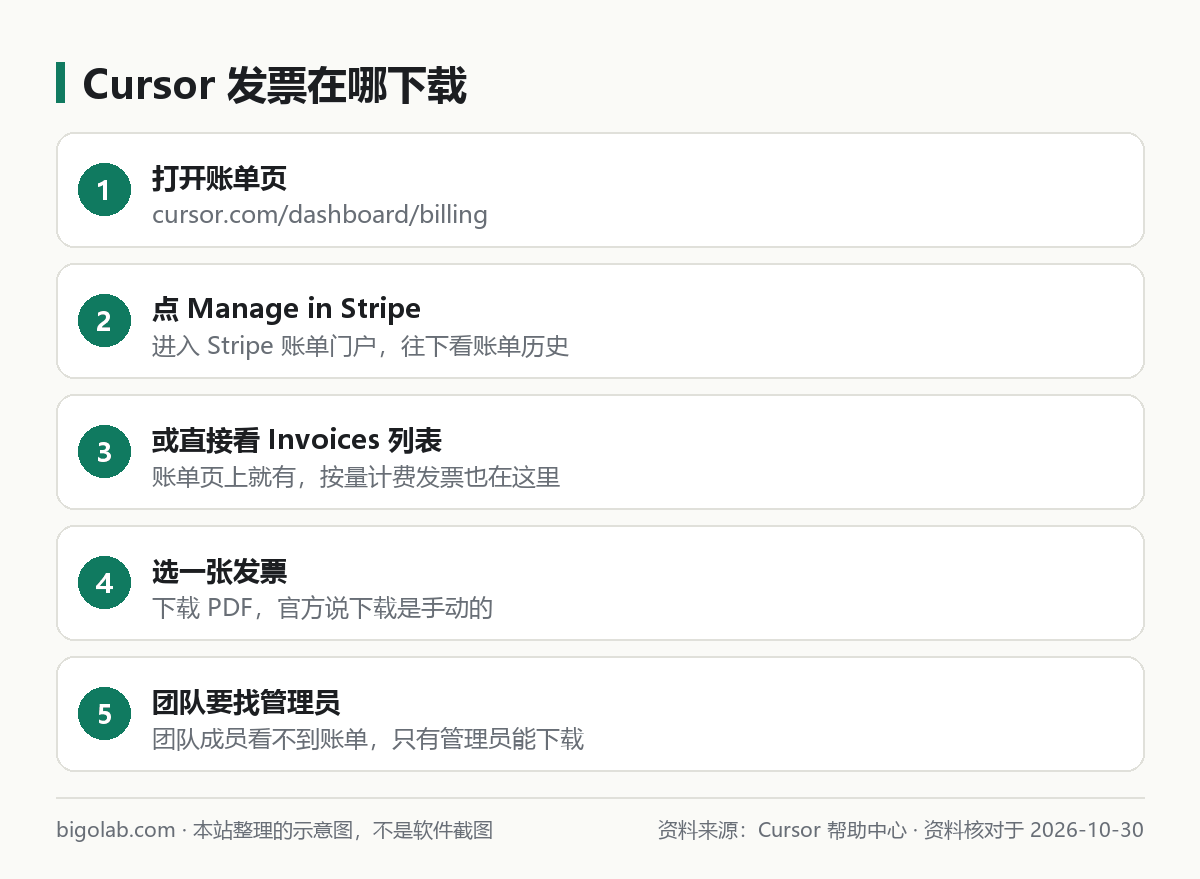
Task: Select the "或直接看 Invoices 列表" heading
Action: tap(297, 440)
